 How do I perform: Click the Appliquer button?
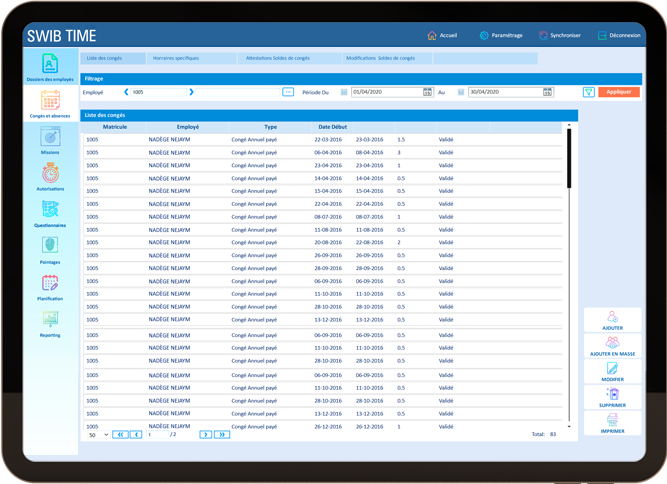(x=619, y=92)
